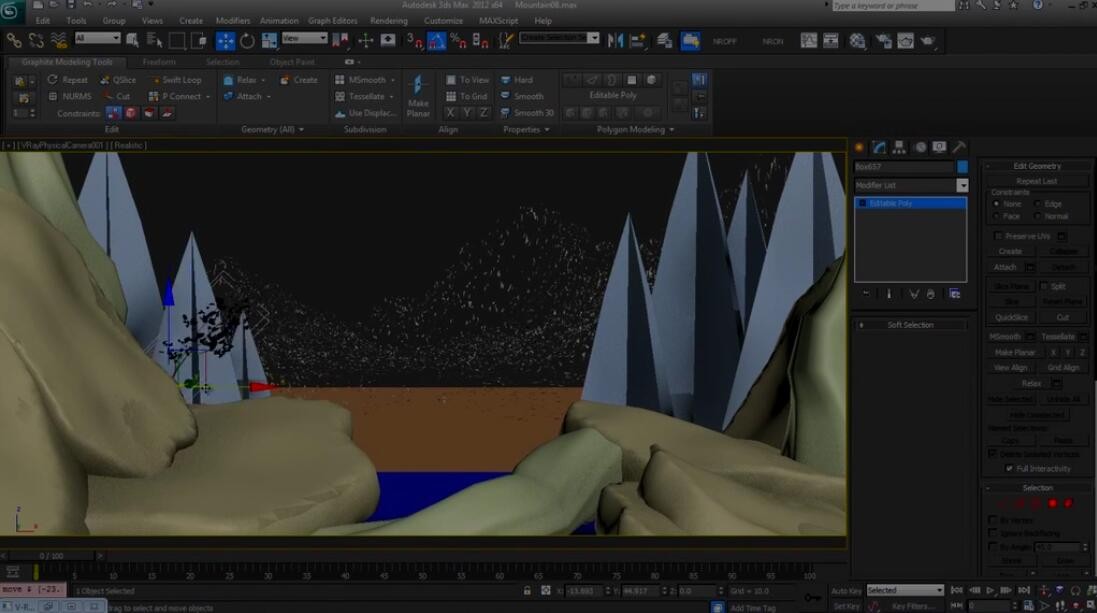Click the Play Animation button
Screen dimensions: 1097x613
(990, 591)
